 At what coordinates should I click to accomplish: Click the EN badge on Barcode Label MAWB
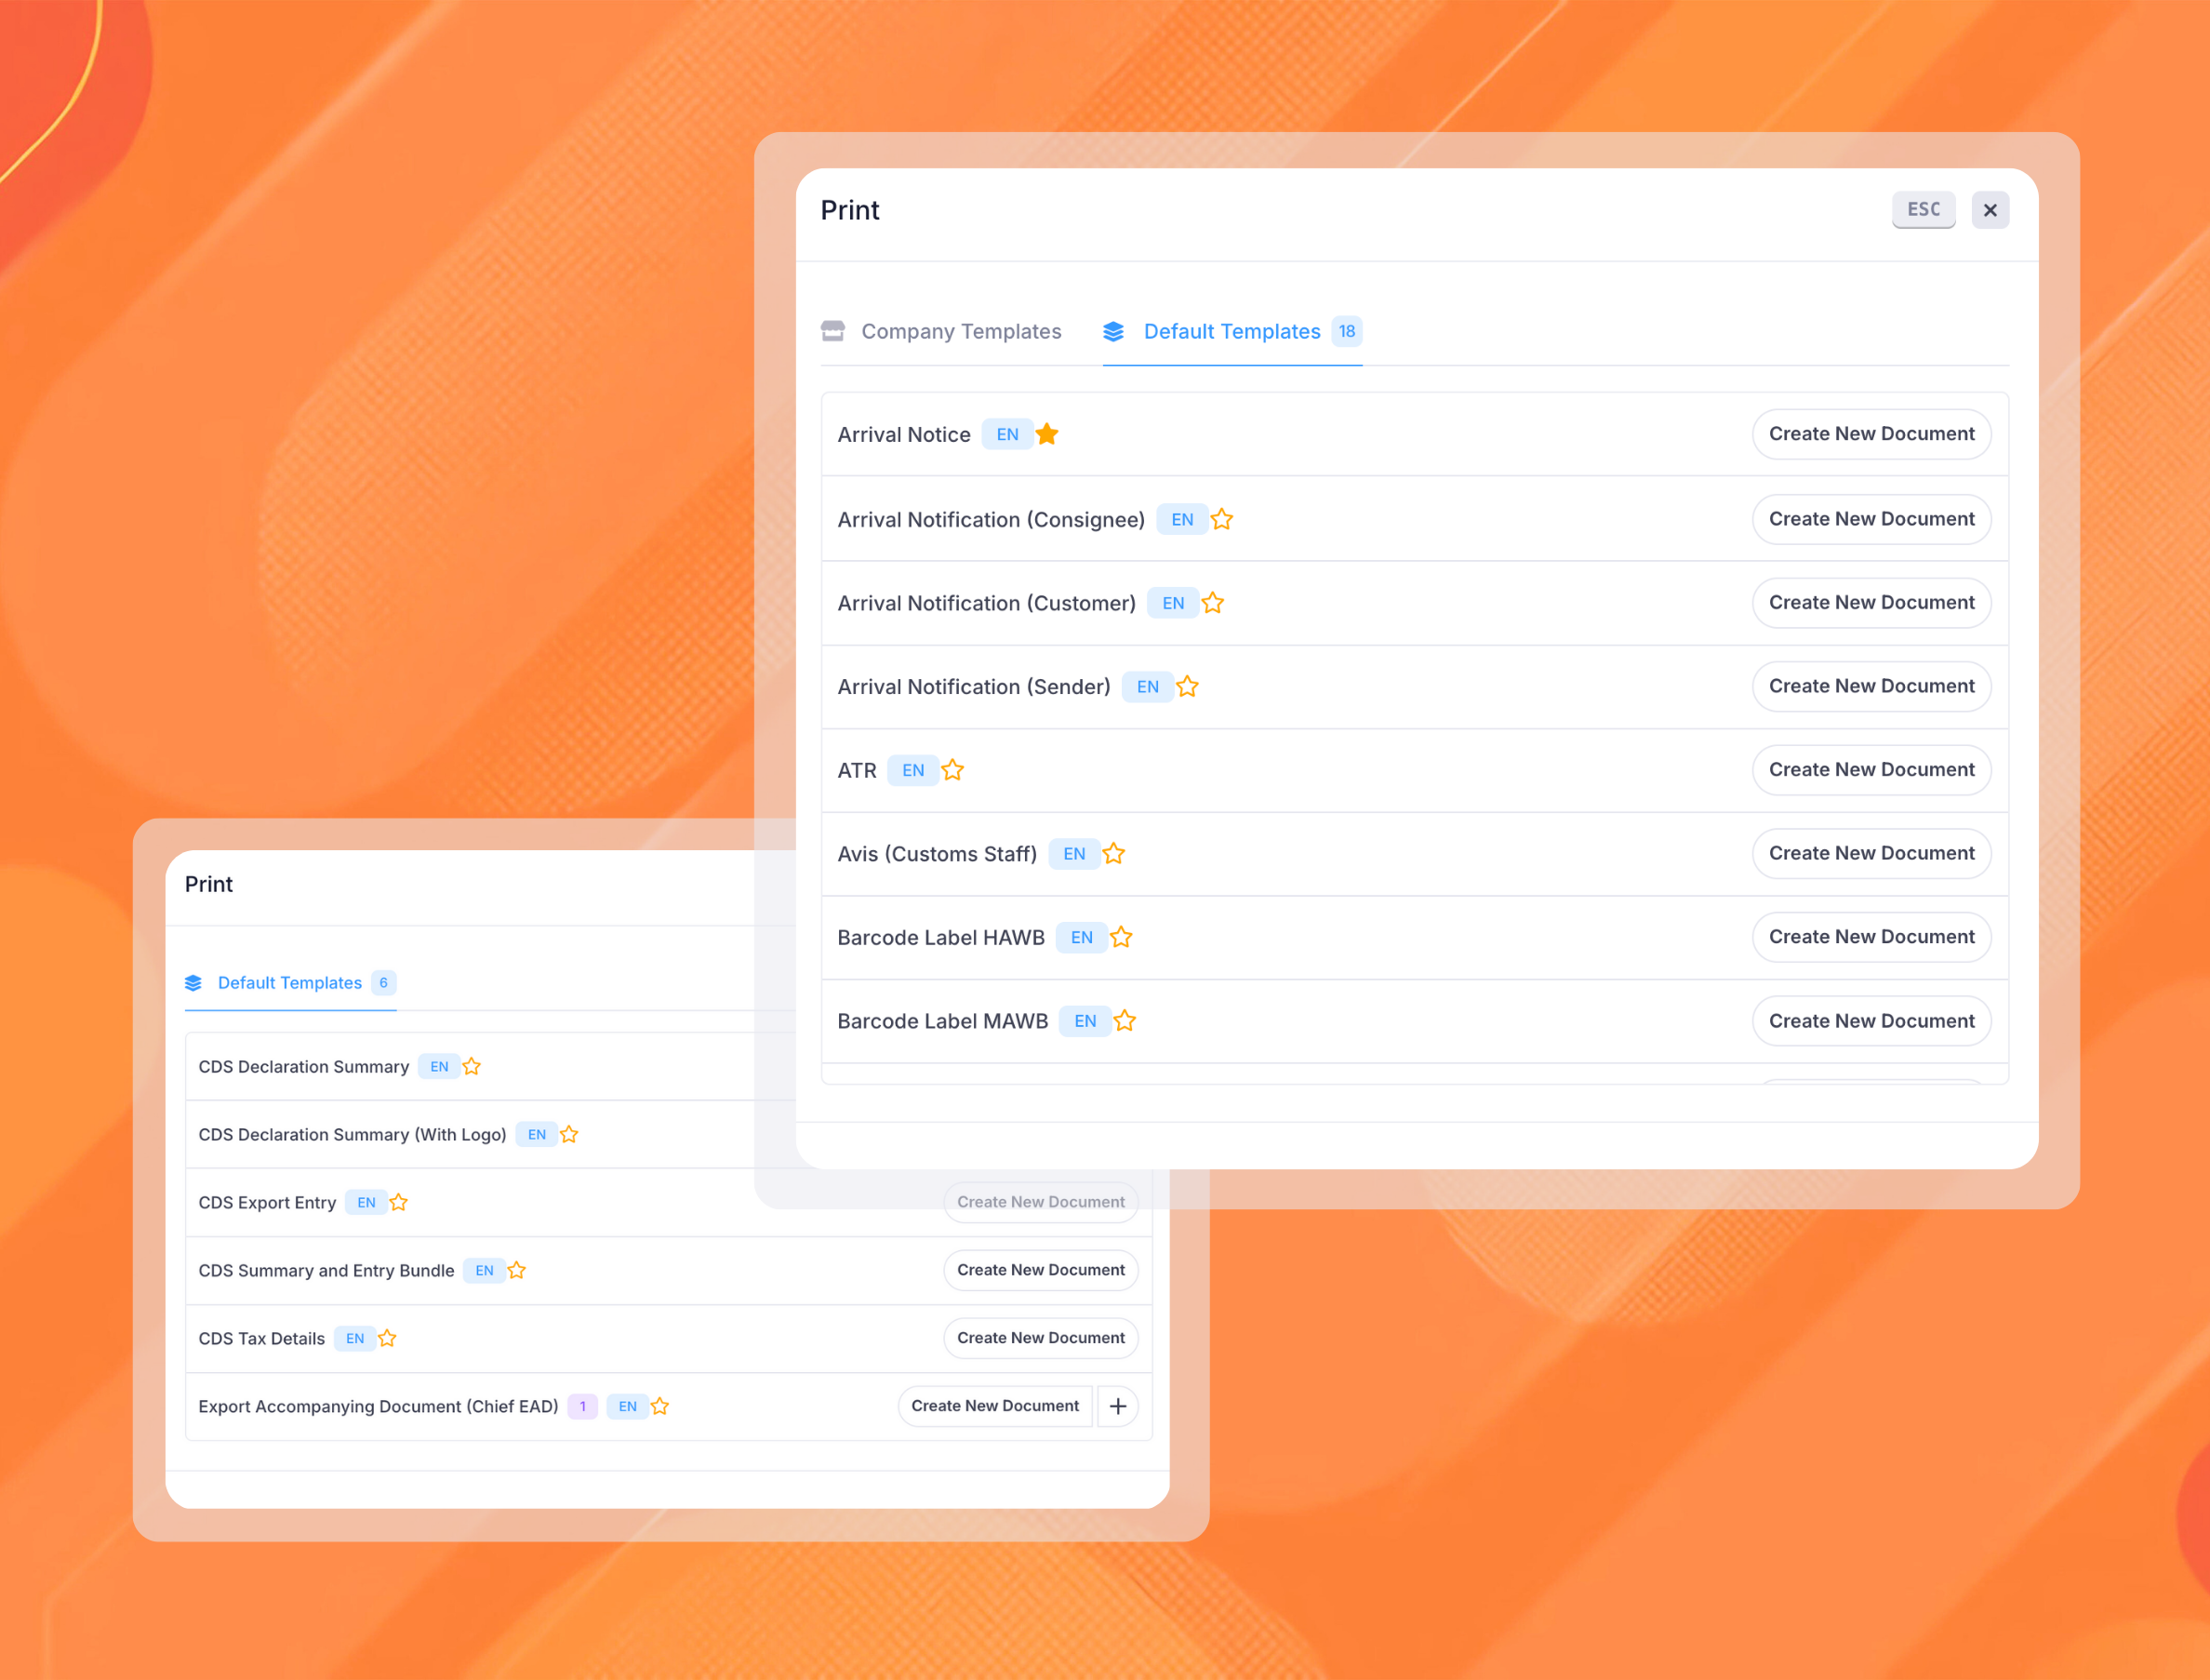click(x=1084, y=1021)
